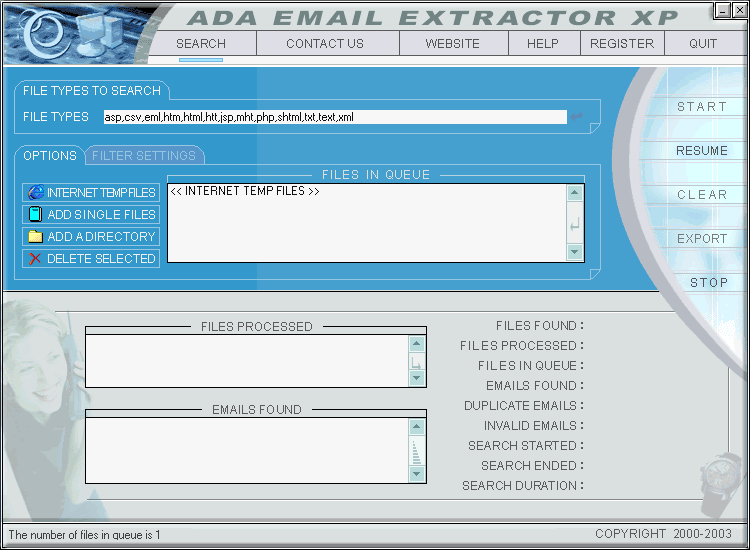The image size is (750, 550).
Task: Click the down arrow of the Files in Queue scrollbar
Action: (574, 252)
